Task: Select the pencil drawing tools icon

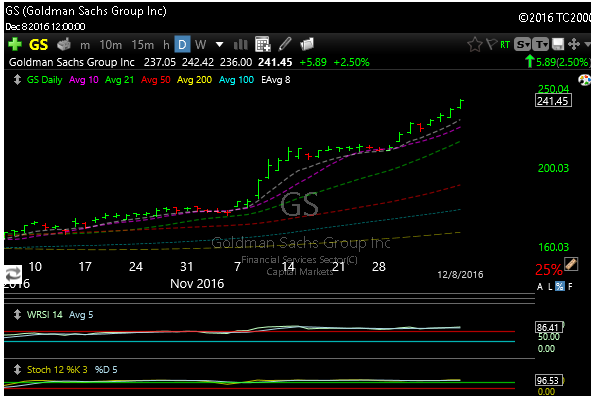Action: pos(285,44)
